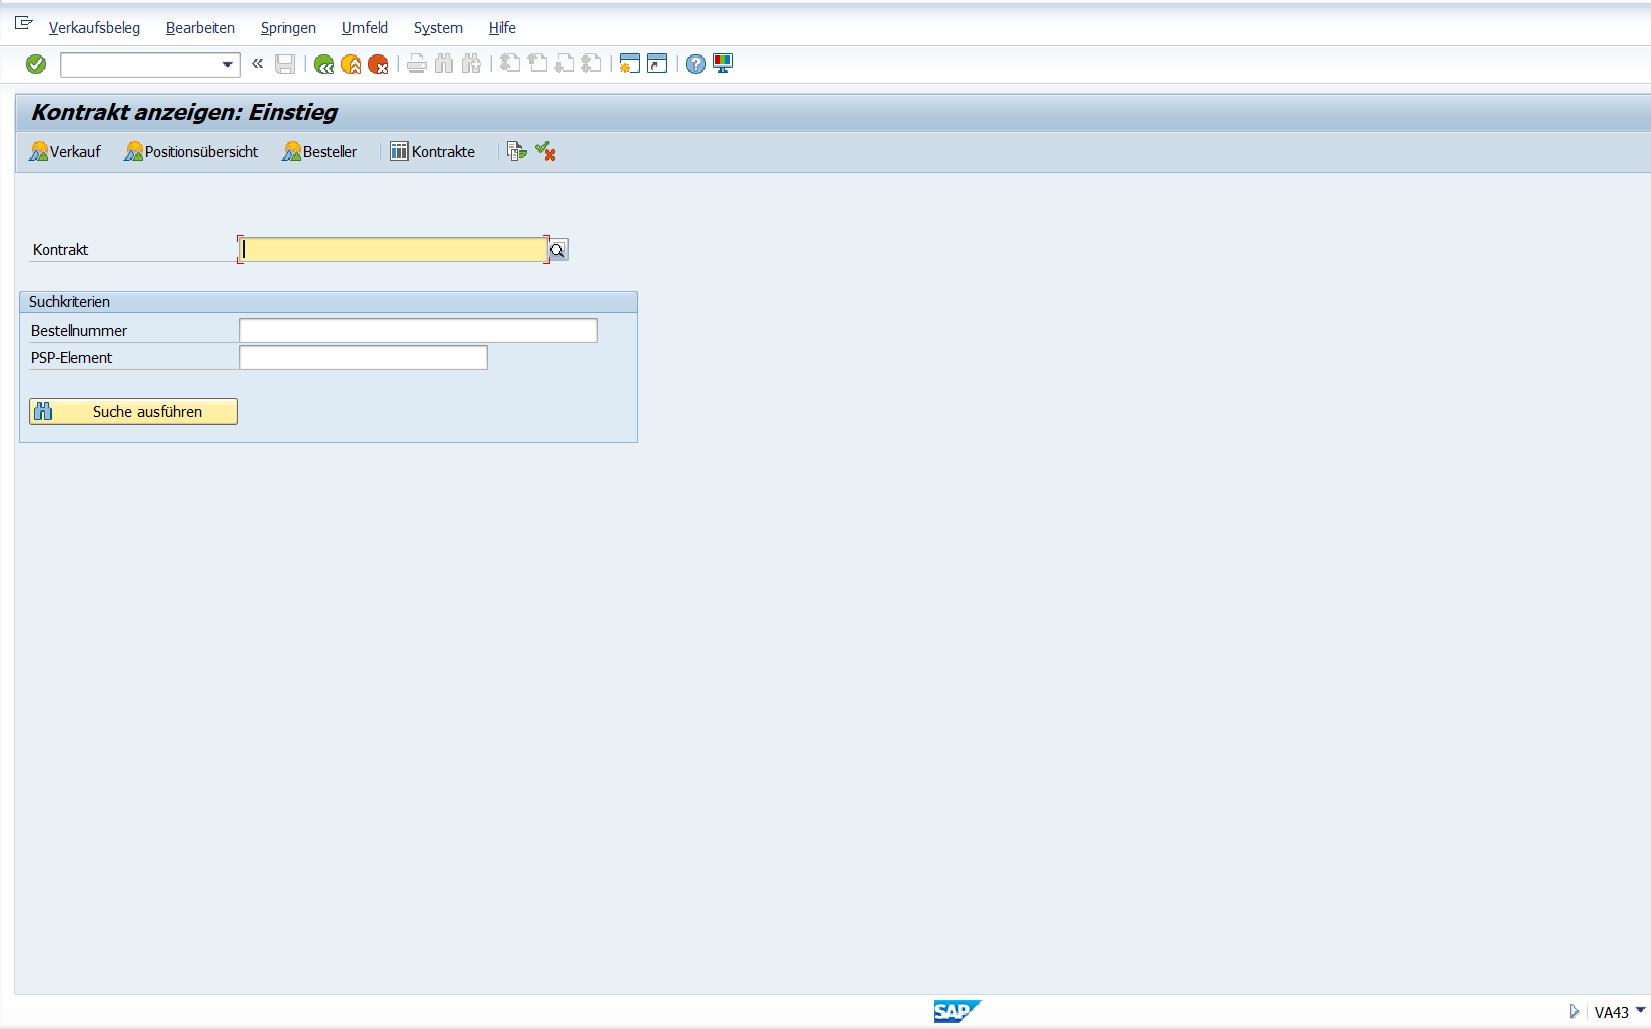Click the Besteller button

click(320, 152)
